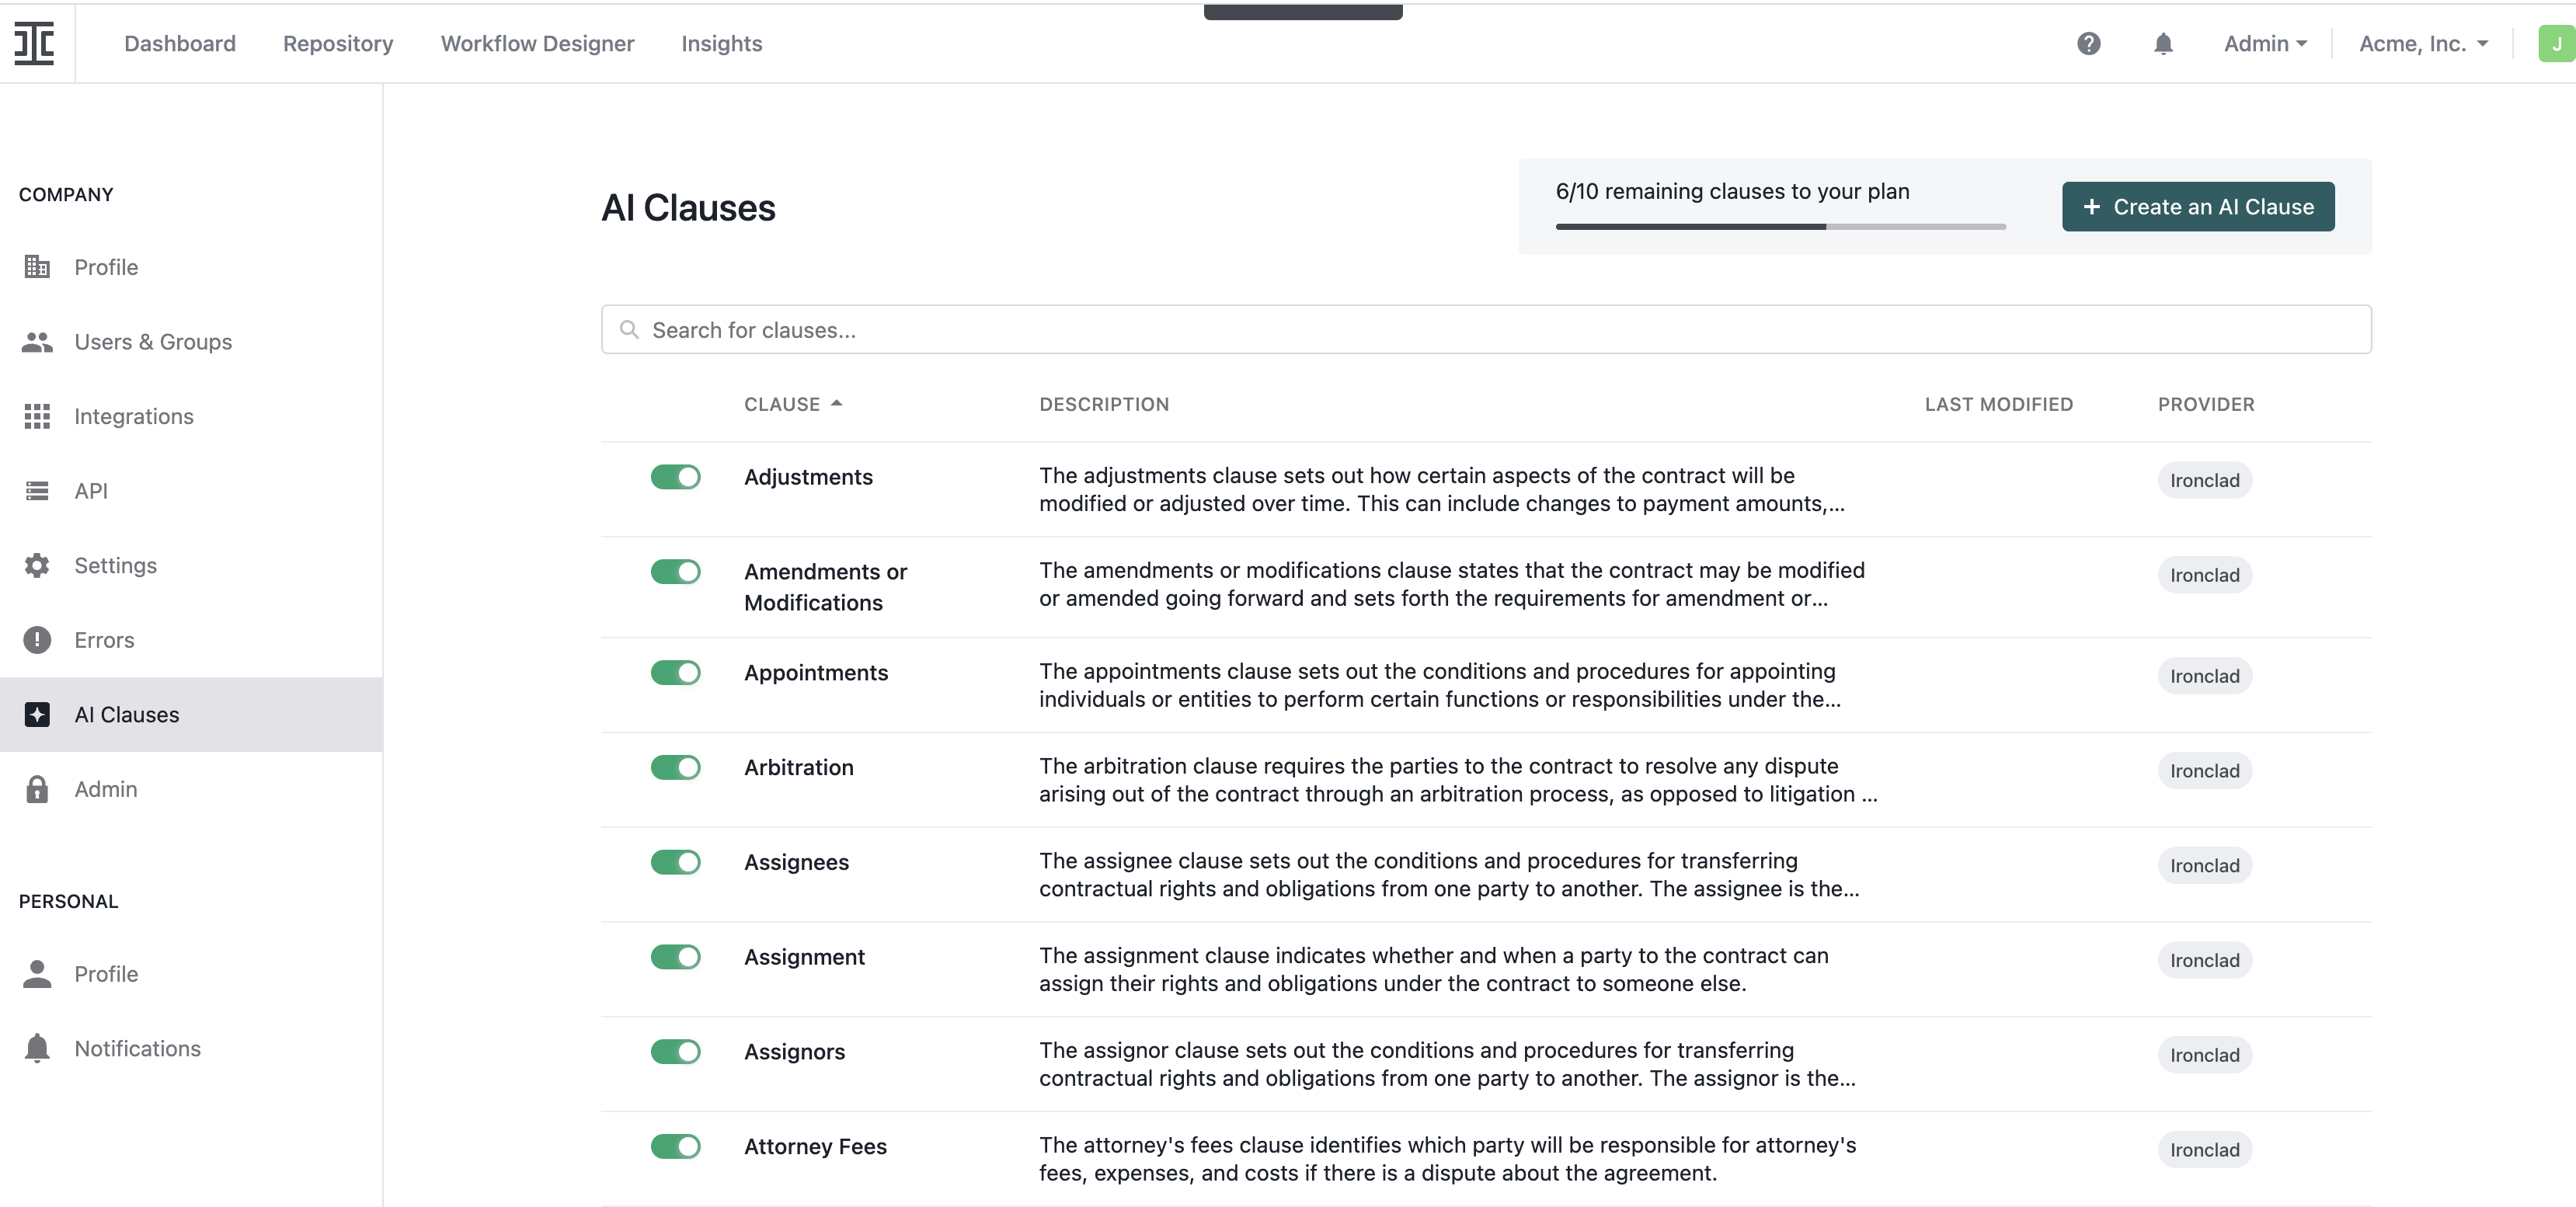Go to the Dashboard tab
The width and height of the screenshot is (2576, 1207).
click(x=180, y=43)
